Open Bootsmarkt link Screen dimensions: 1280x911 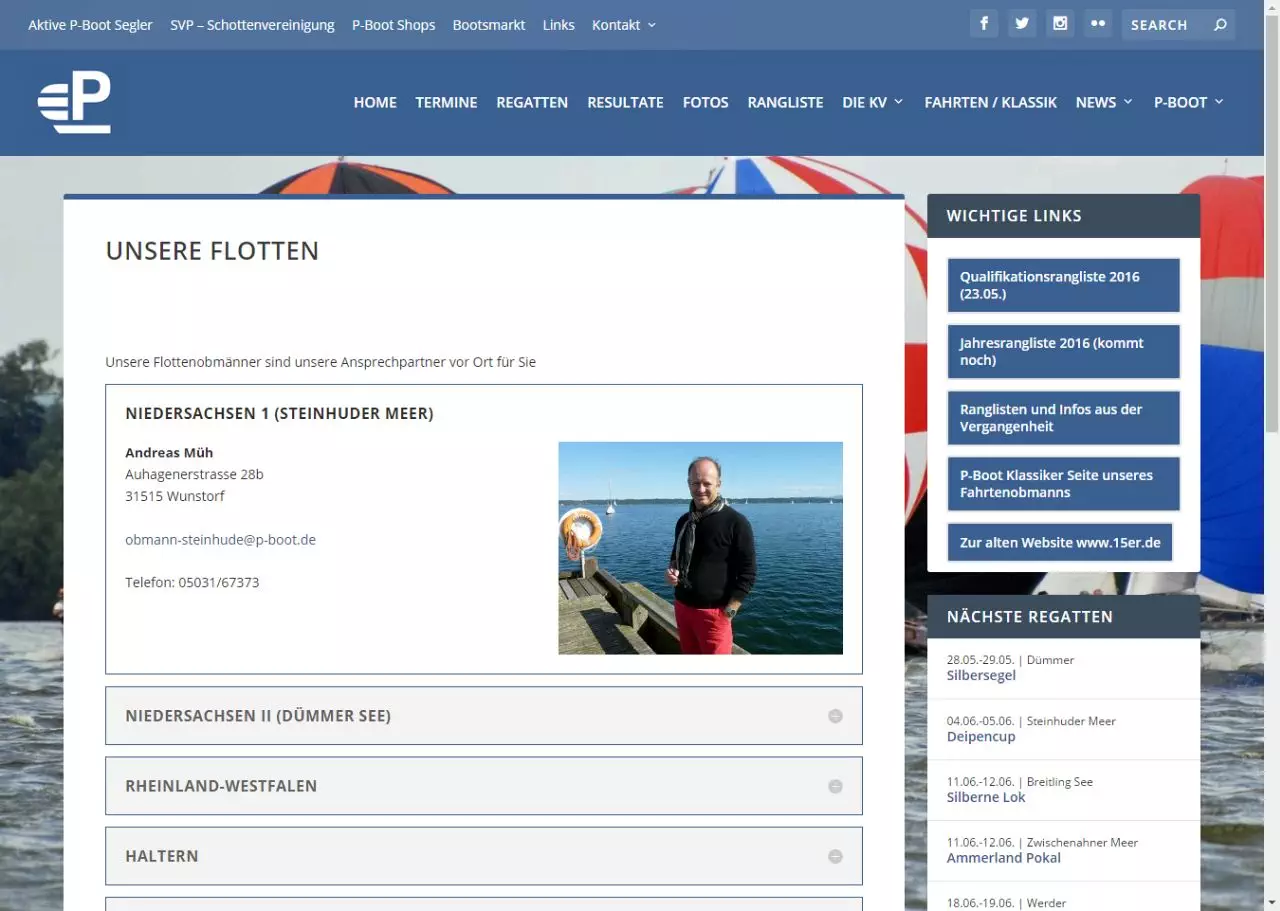(488, 25)
